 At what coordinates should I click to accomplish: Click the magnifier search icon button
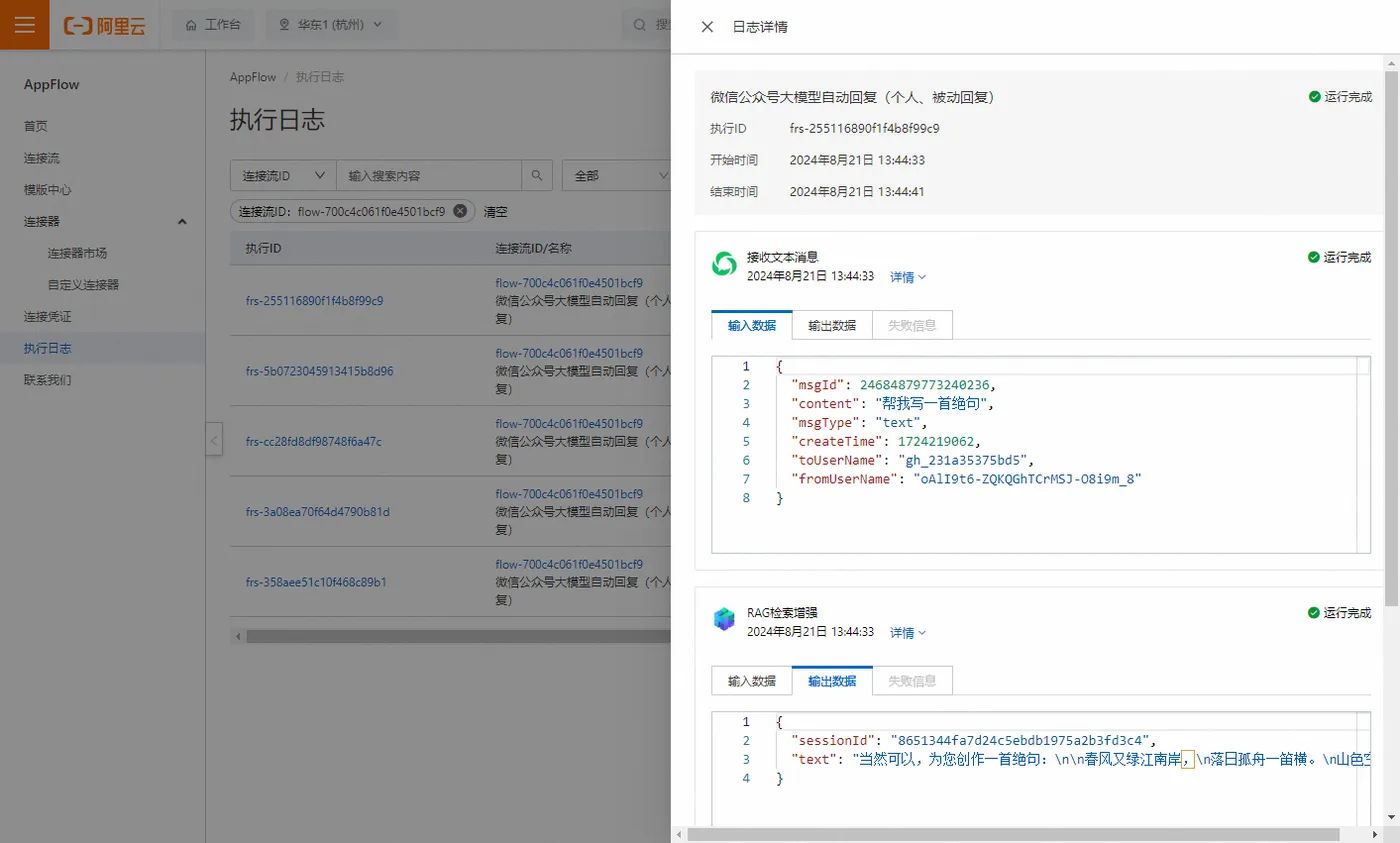click(x=537, y=175)
